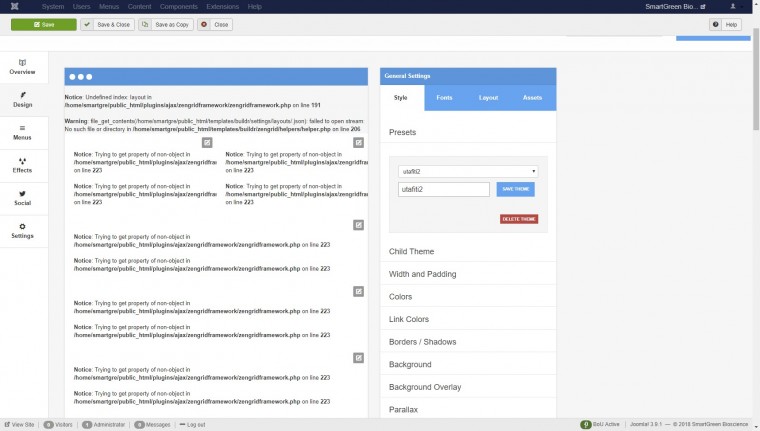Viewport: 760px width, 431px height.
Task: Click General Settings panel header
Action: click(x=468, y=76)
